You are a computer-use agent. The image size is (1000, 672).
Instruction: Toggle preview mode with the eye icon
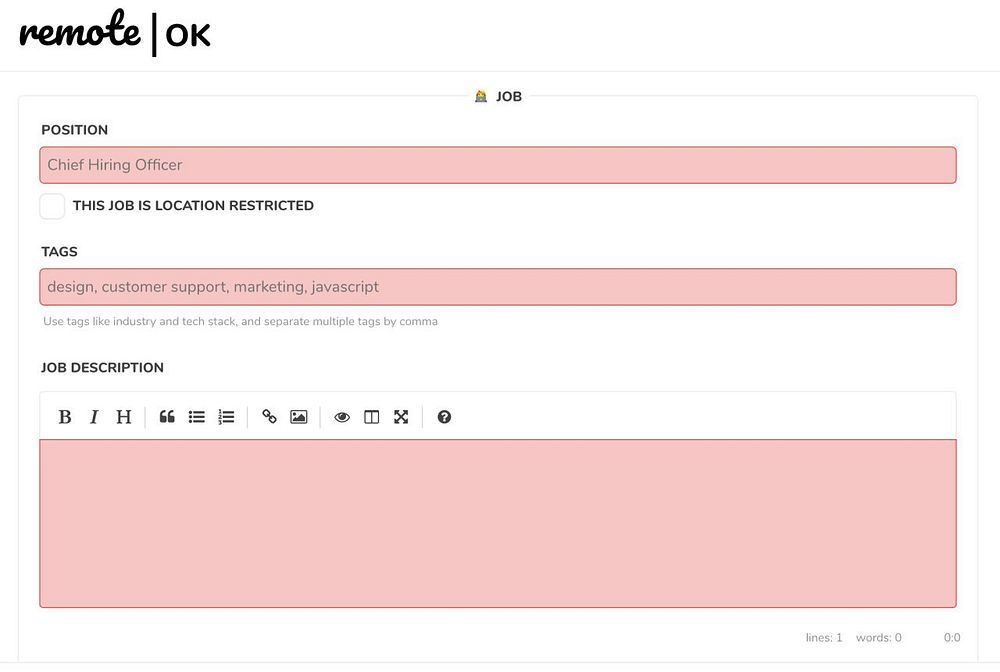342,417
